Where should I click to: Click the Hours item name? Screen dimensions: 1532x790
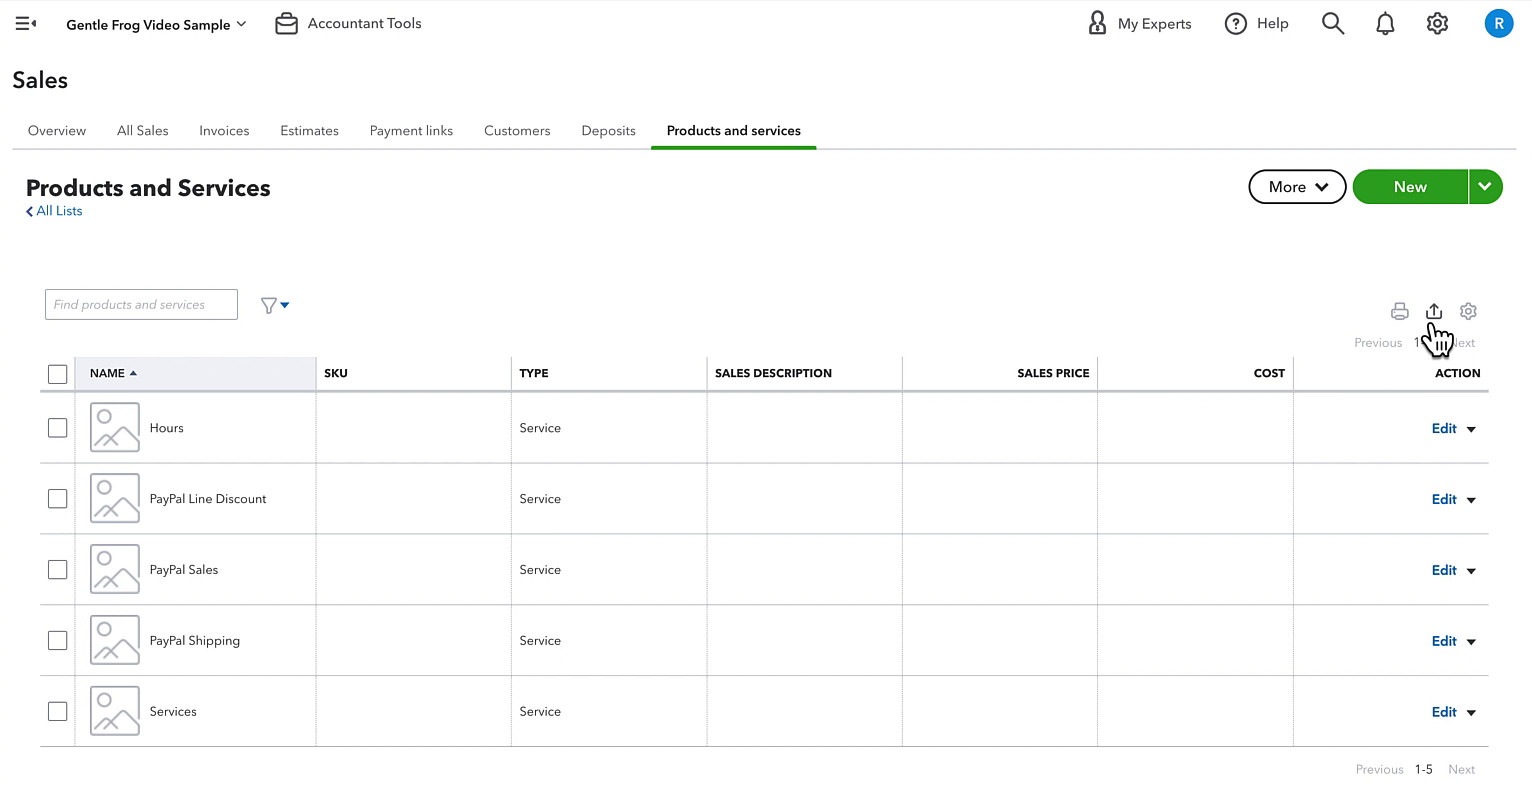click(x=166, y=428)
